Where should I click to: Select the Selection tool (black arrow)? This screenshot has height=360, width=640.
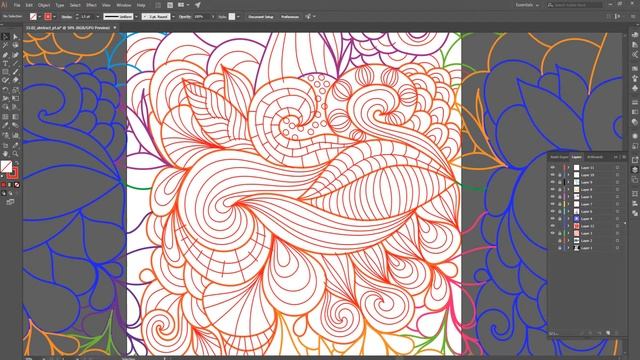[5, 37]
